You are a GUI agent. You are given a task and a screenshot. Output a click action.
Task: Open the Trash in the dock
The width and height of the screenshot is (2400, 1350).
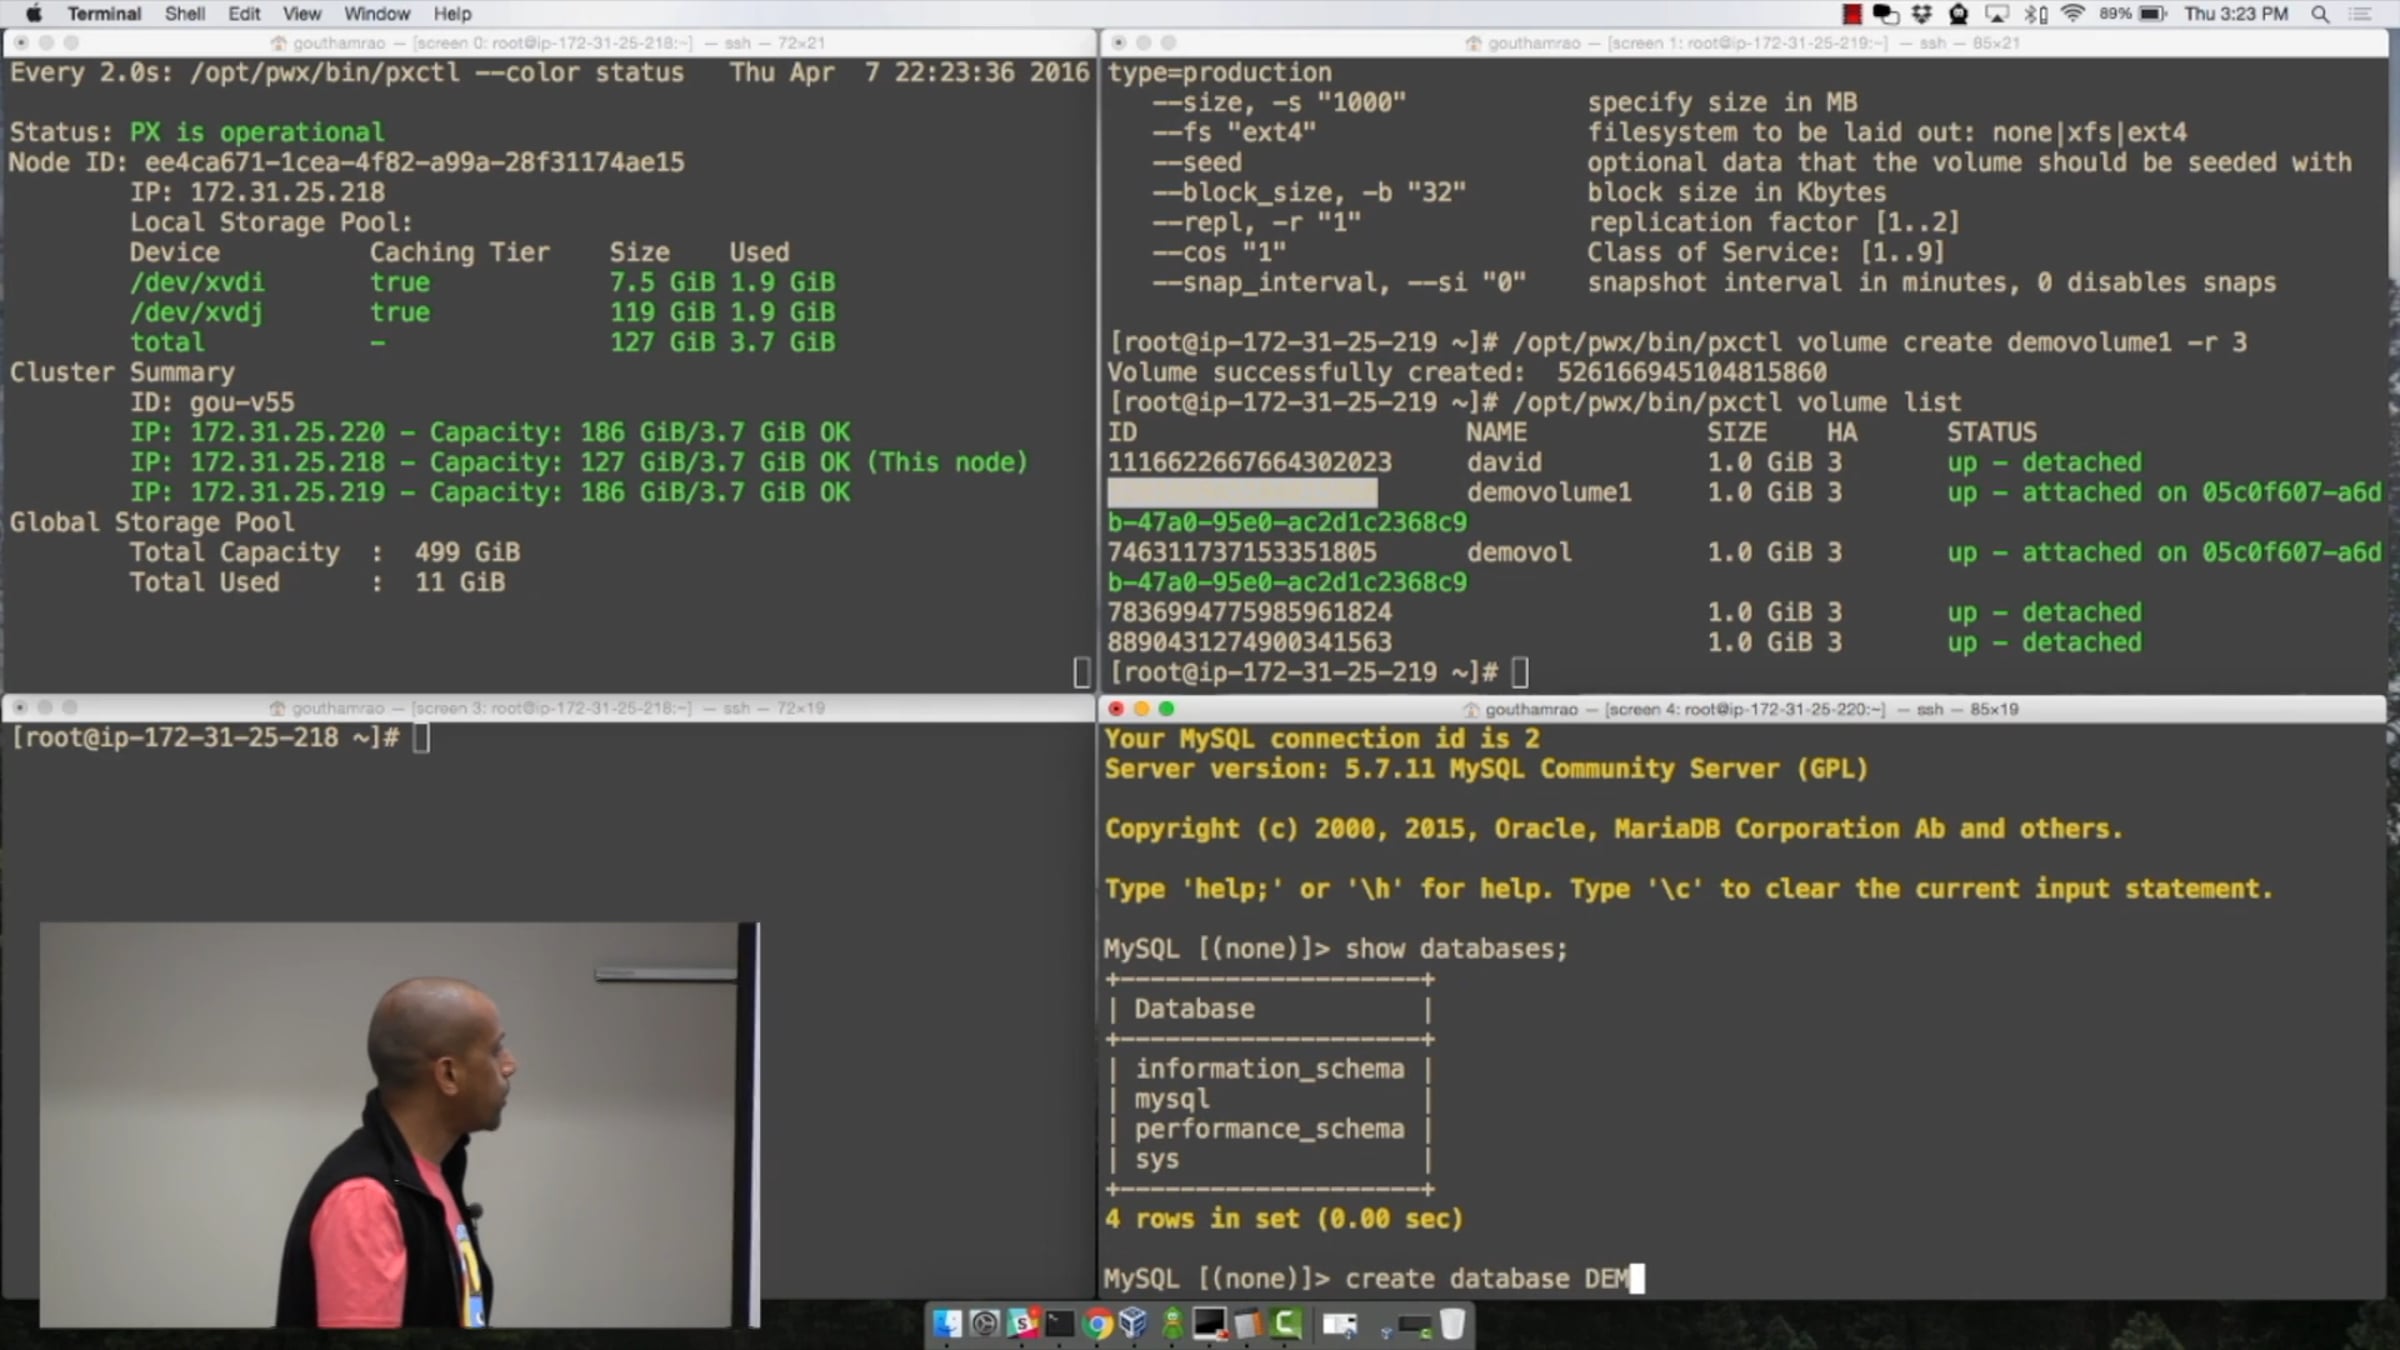(1452, 1325)
